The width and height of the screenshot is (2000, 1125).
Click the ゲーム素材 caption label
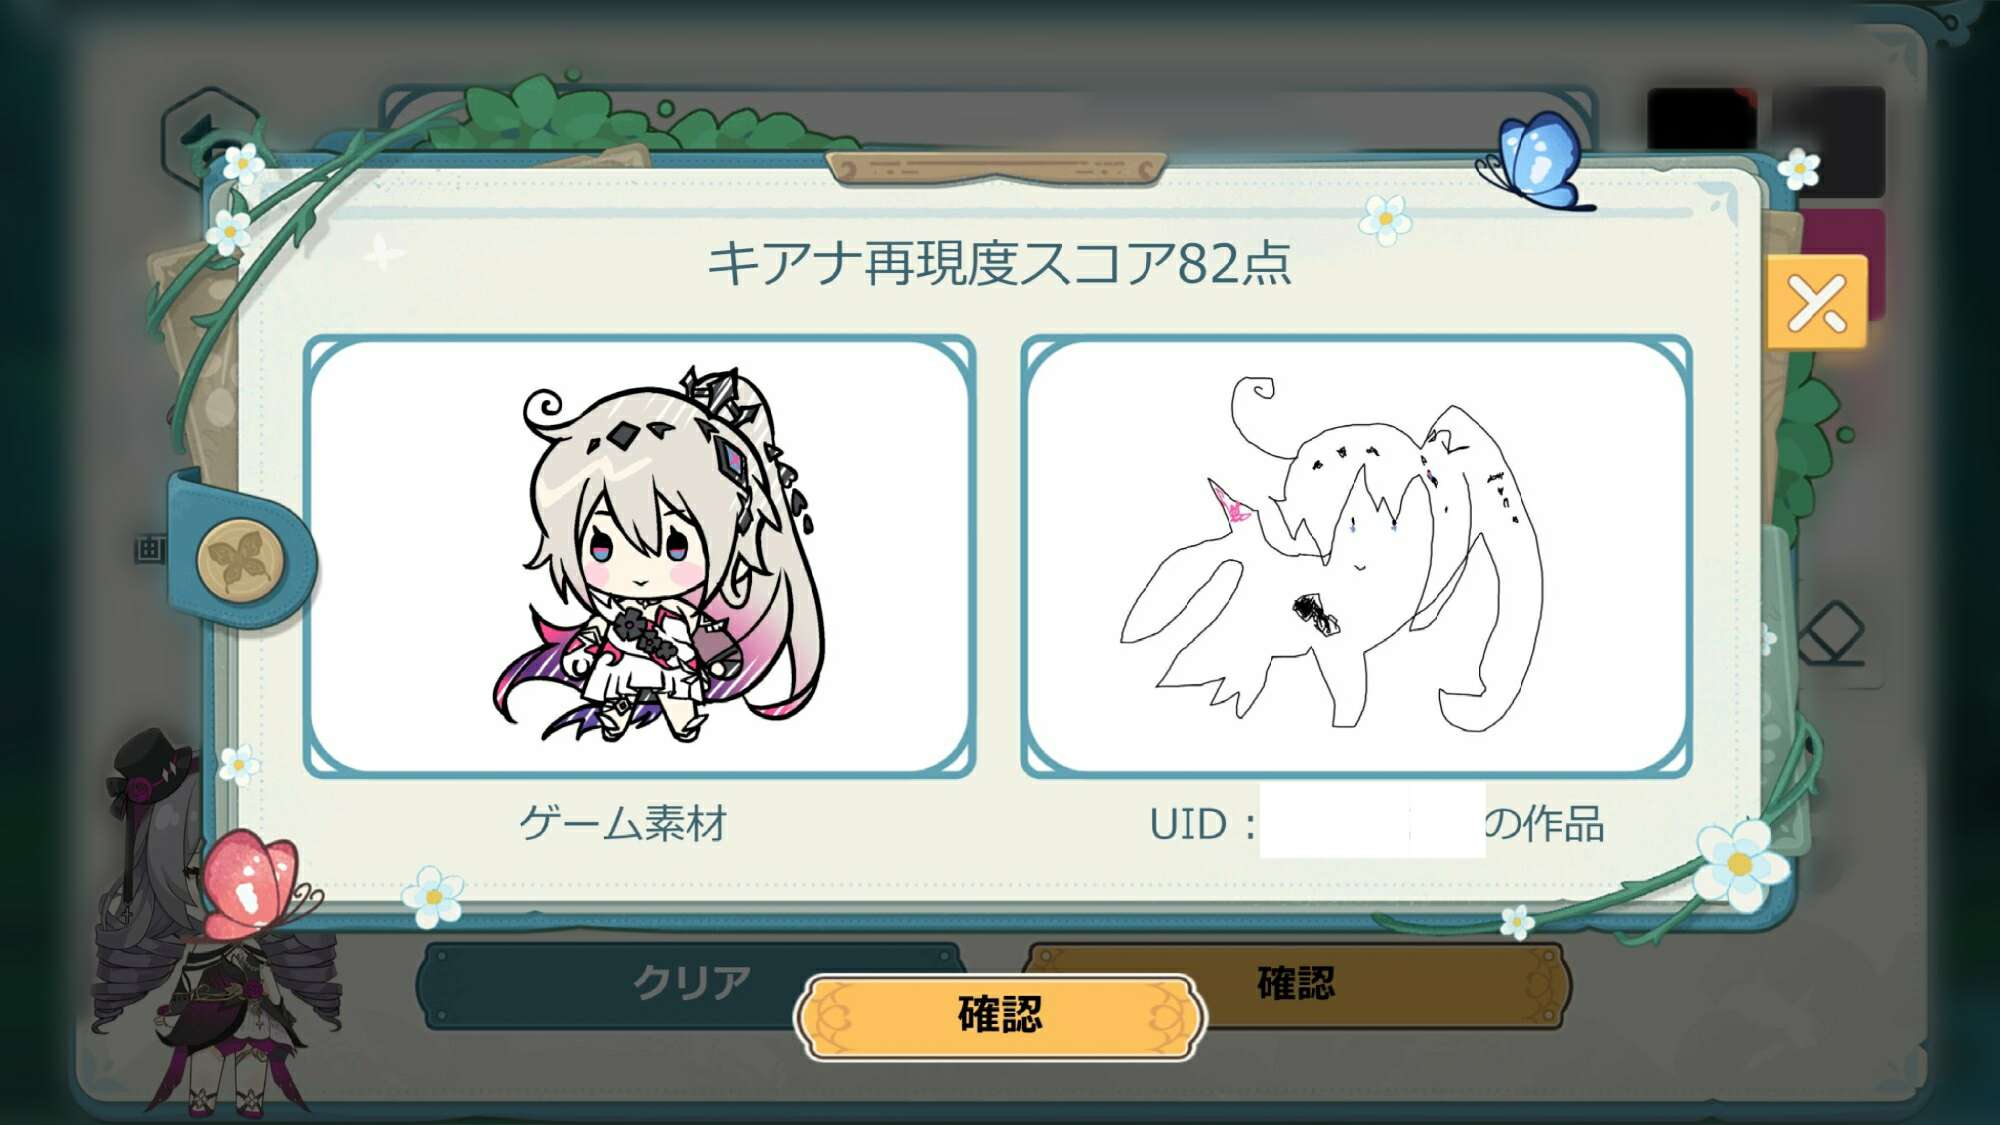click(623, 824)
